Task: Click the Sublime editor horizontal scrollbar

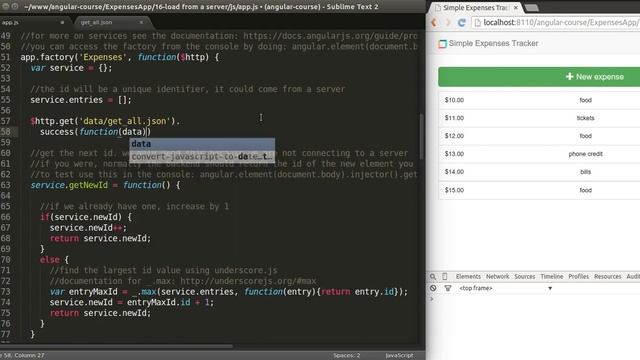Action: coord(117,347)
